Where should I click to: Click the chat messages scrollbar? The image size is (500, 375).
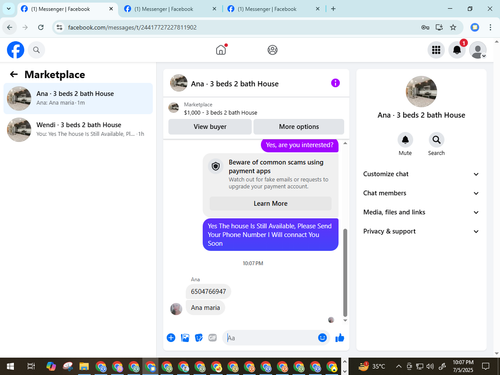[345, 272]
